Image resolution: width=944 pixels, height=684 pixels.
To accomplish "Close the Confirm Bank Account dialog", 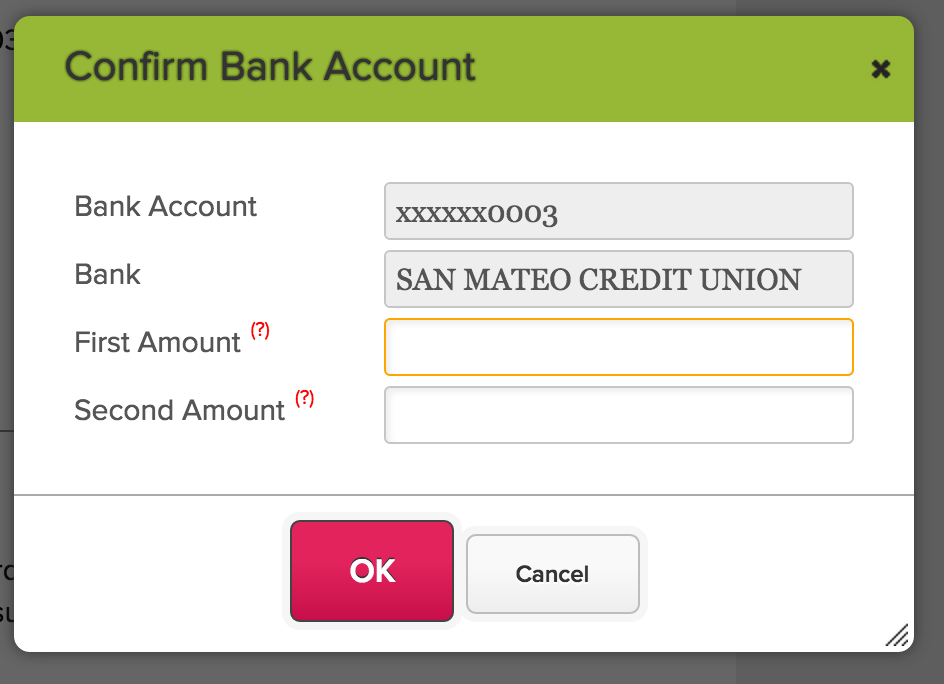I will (x=880, y=69).
